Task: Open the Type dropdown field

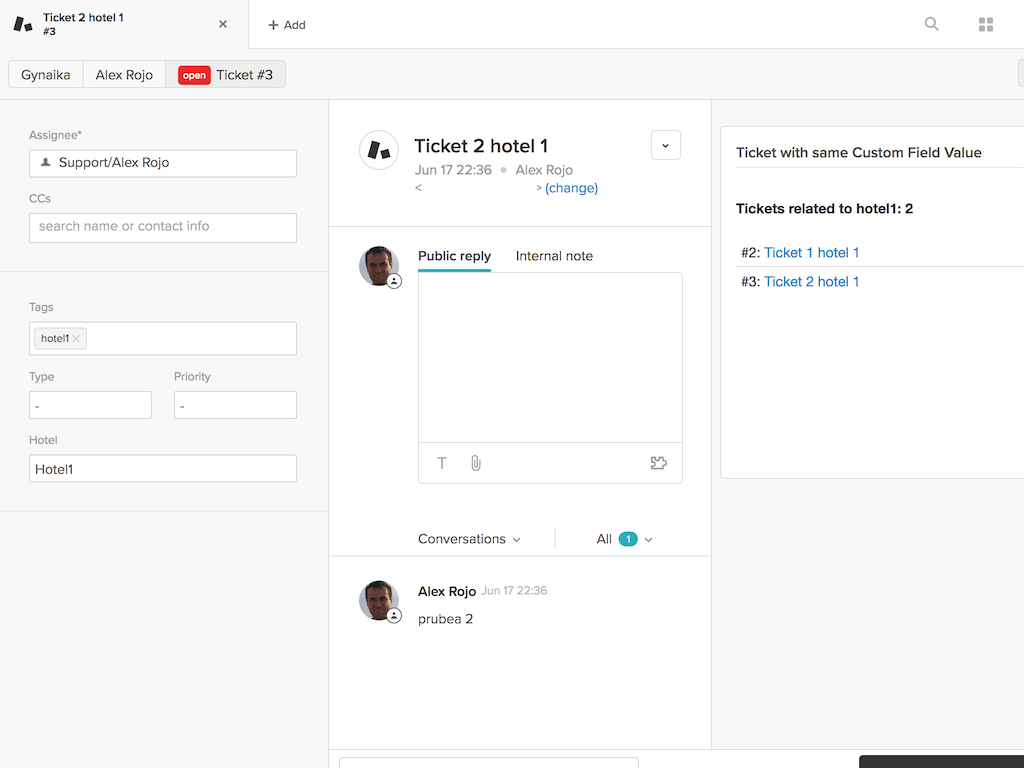Action: (90, 405)
